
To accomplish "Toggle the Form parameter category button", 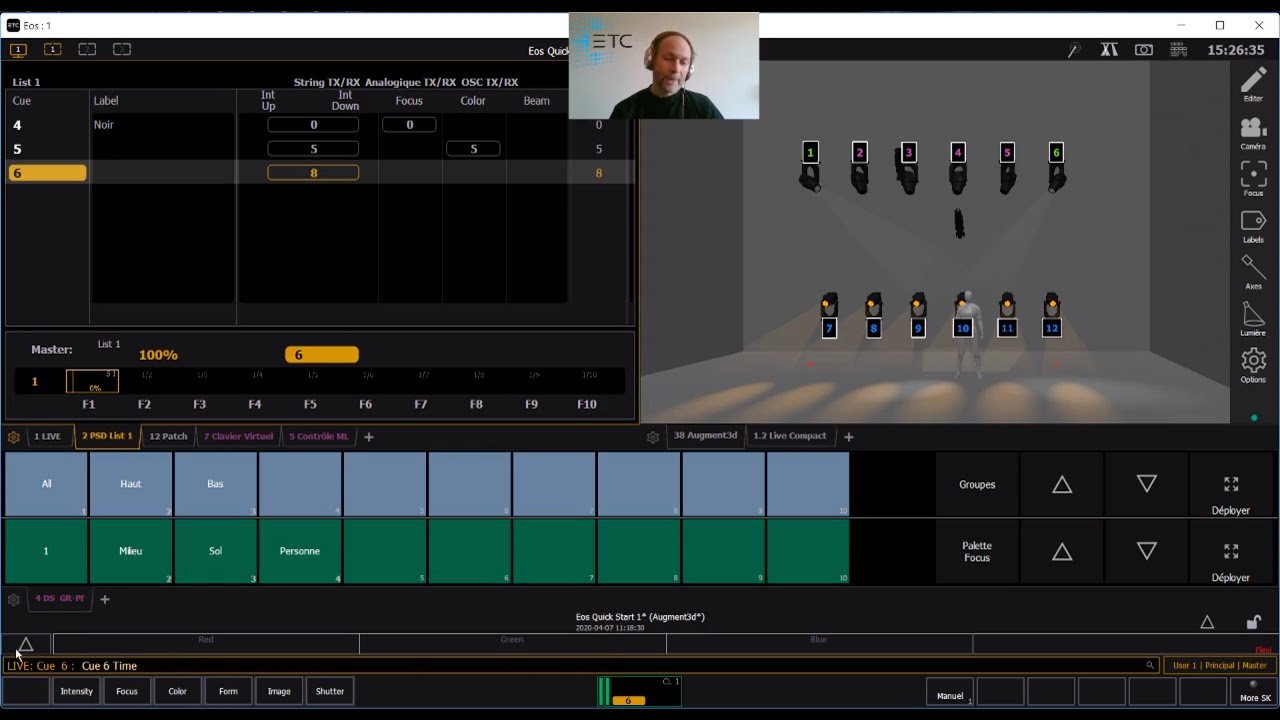I will 228,691.
